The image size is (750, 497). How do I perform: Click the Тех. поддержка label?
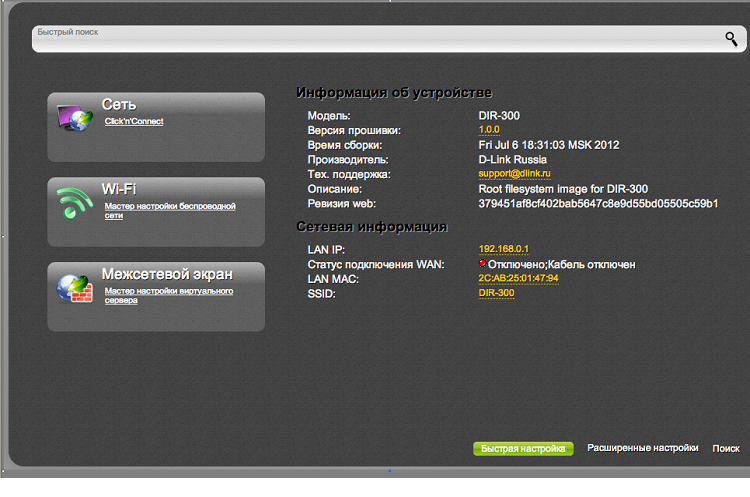[x=349, y=175]
